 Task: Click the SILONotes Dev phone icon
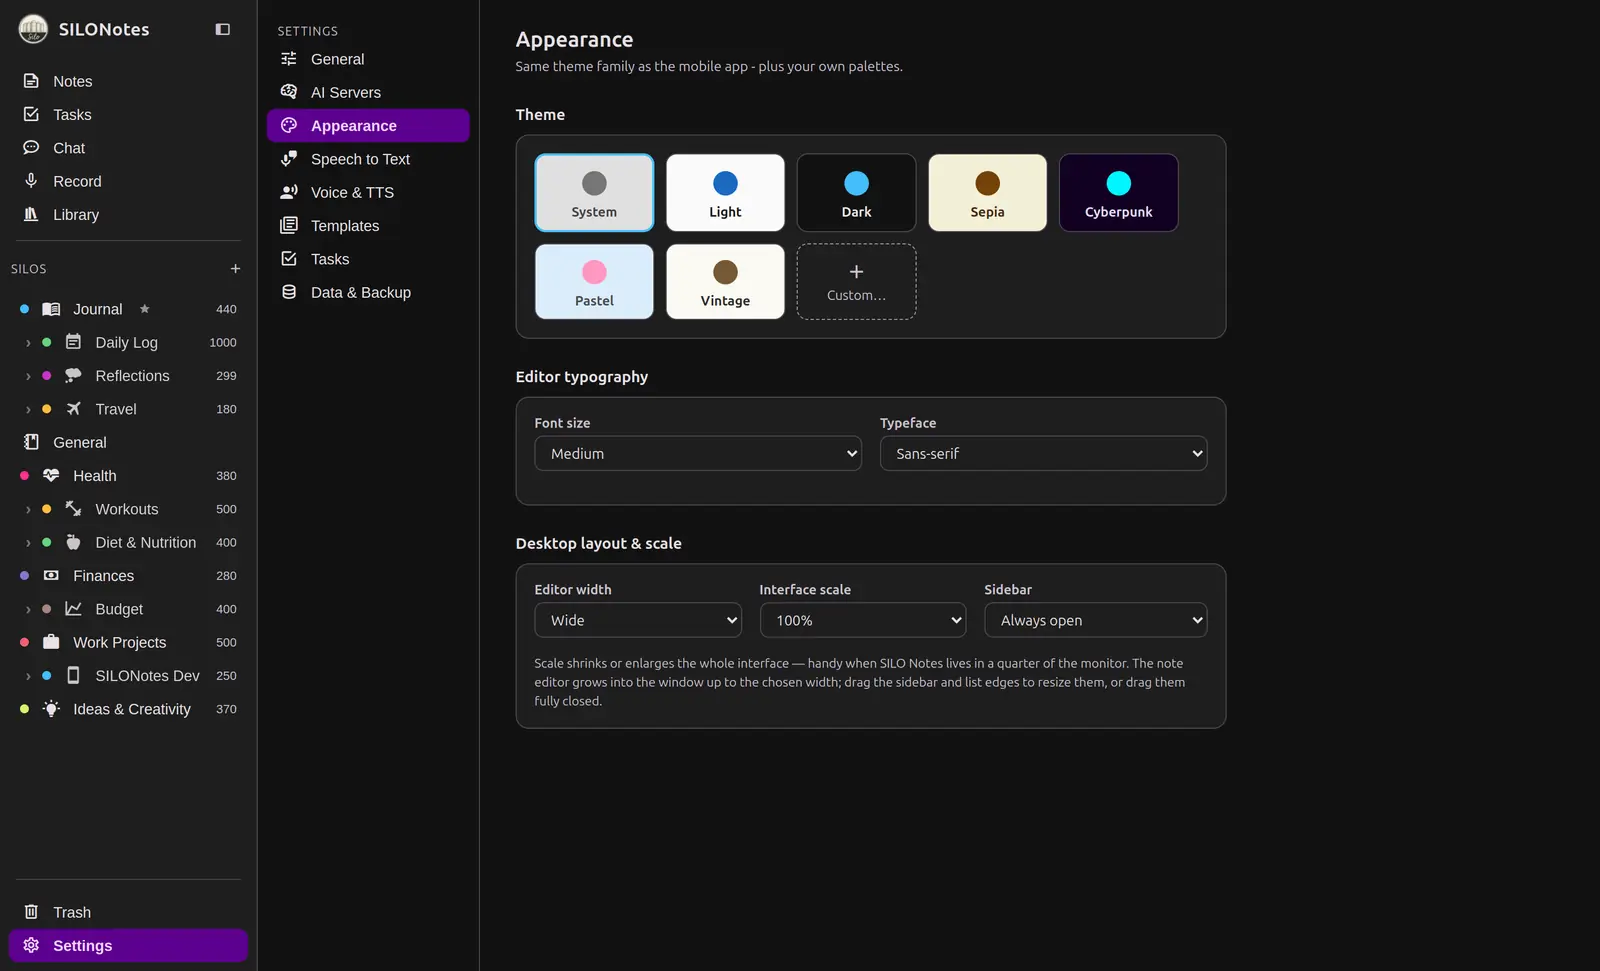tap(73, 675)
